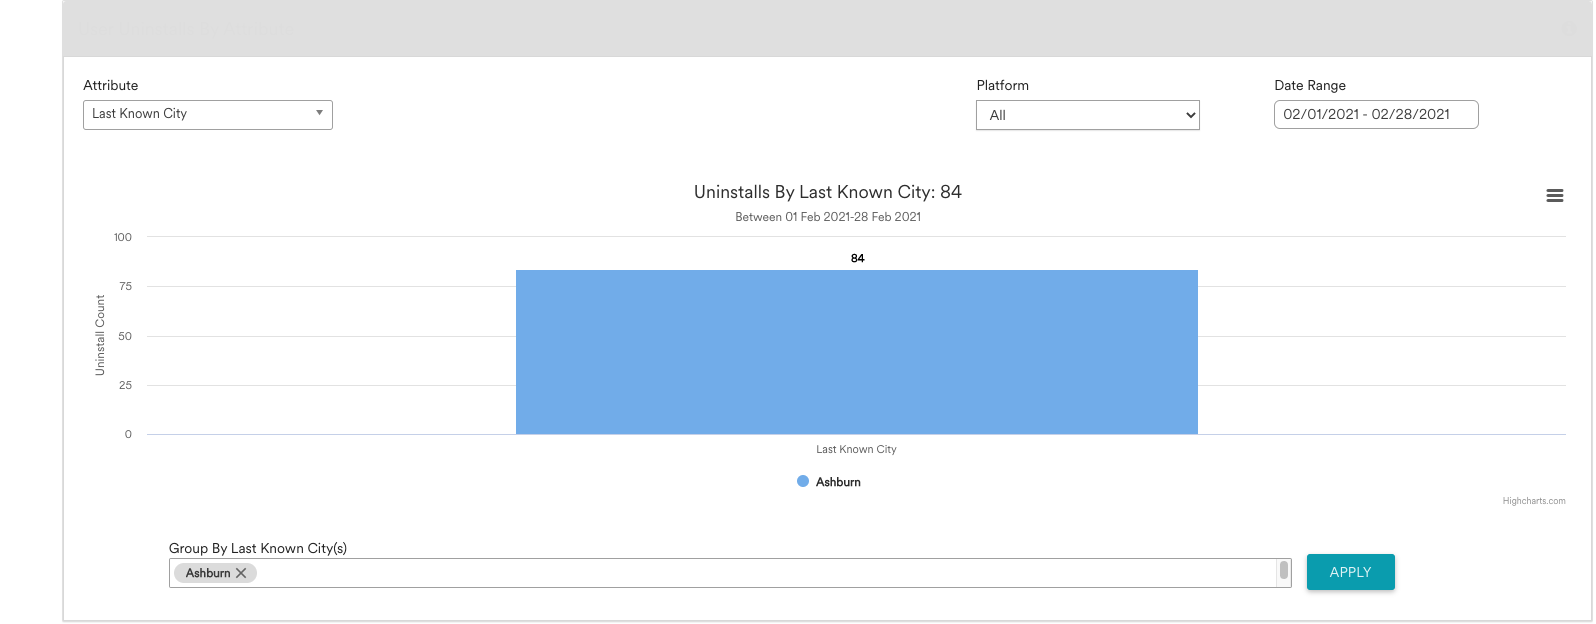Toggle the Ashburn series via legend label
This screenshot has width=1596, height=624.
[838, 482]
